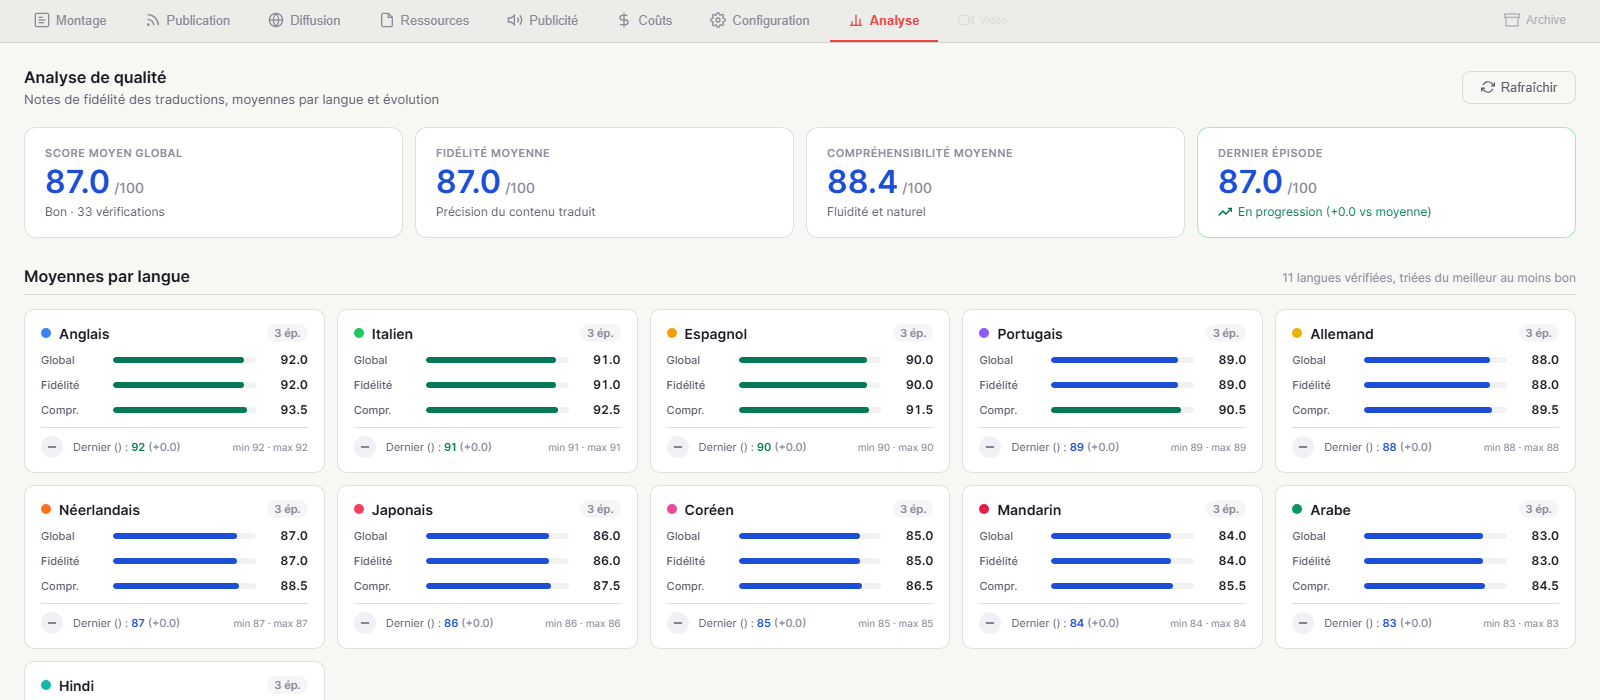Open the Montage tab

(x=70, y=20)
